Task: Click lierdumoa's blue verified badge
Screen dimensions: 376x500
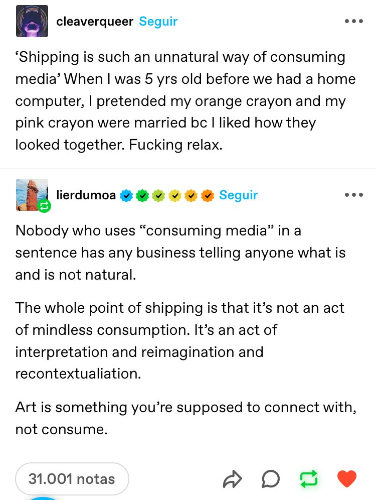Action: [x=126, y=195]
